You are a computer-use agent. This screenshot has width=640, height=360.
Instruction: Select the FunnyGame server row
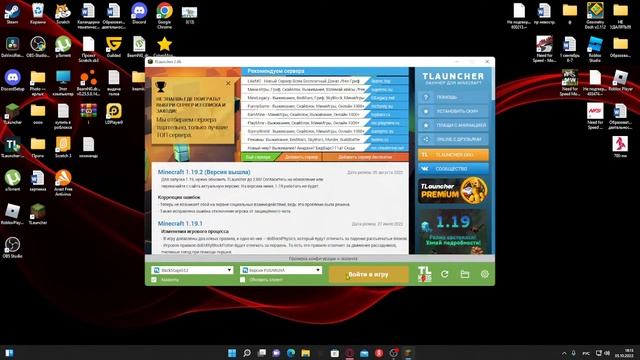coord(324,106)
